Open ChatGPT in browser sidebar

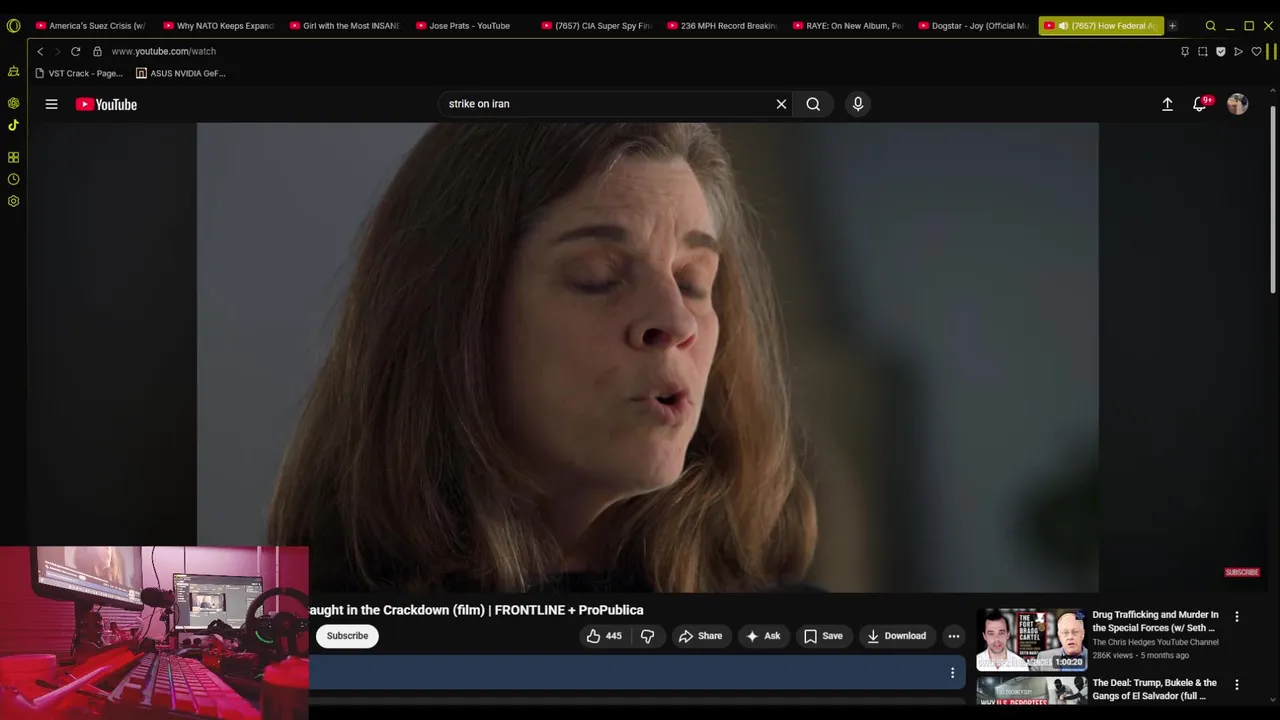coord(13,103)
